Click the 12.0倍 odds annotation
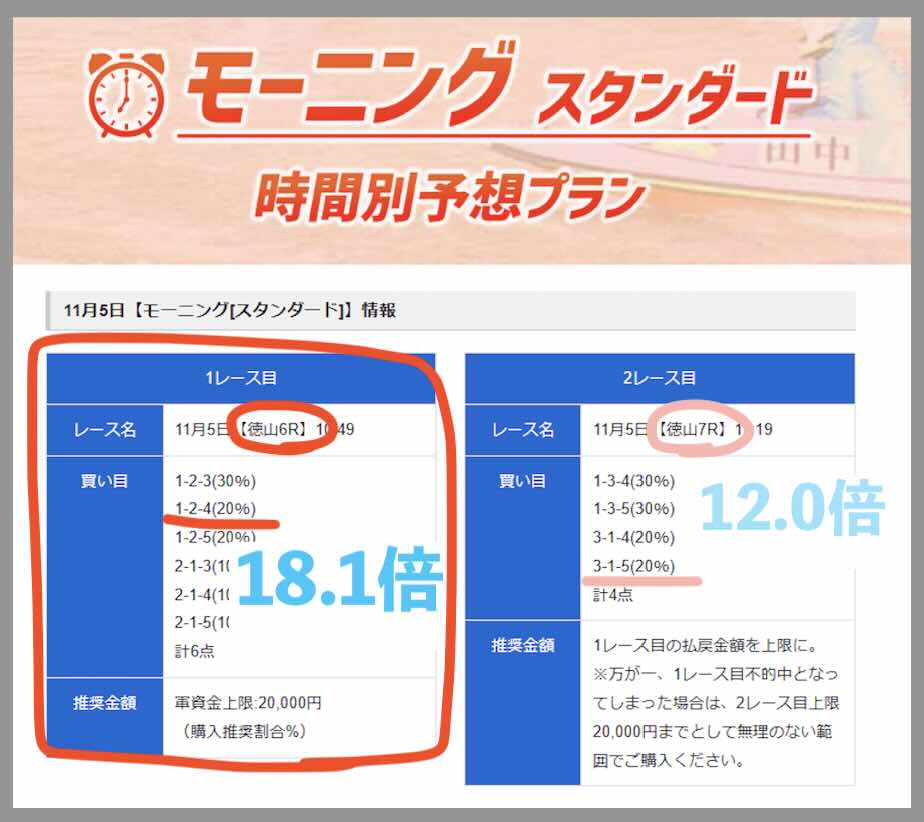 pos(790,510)
